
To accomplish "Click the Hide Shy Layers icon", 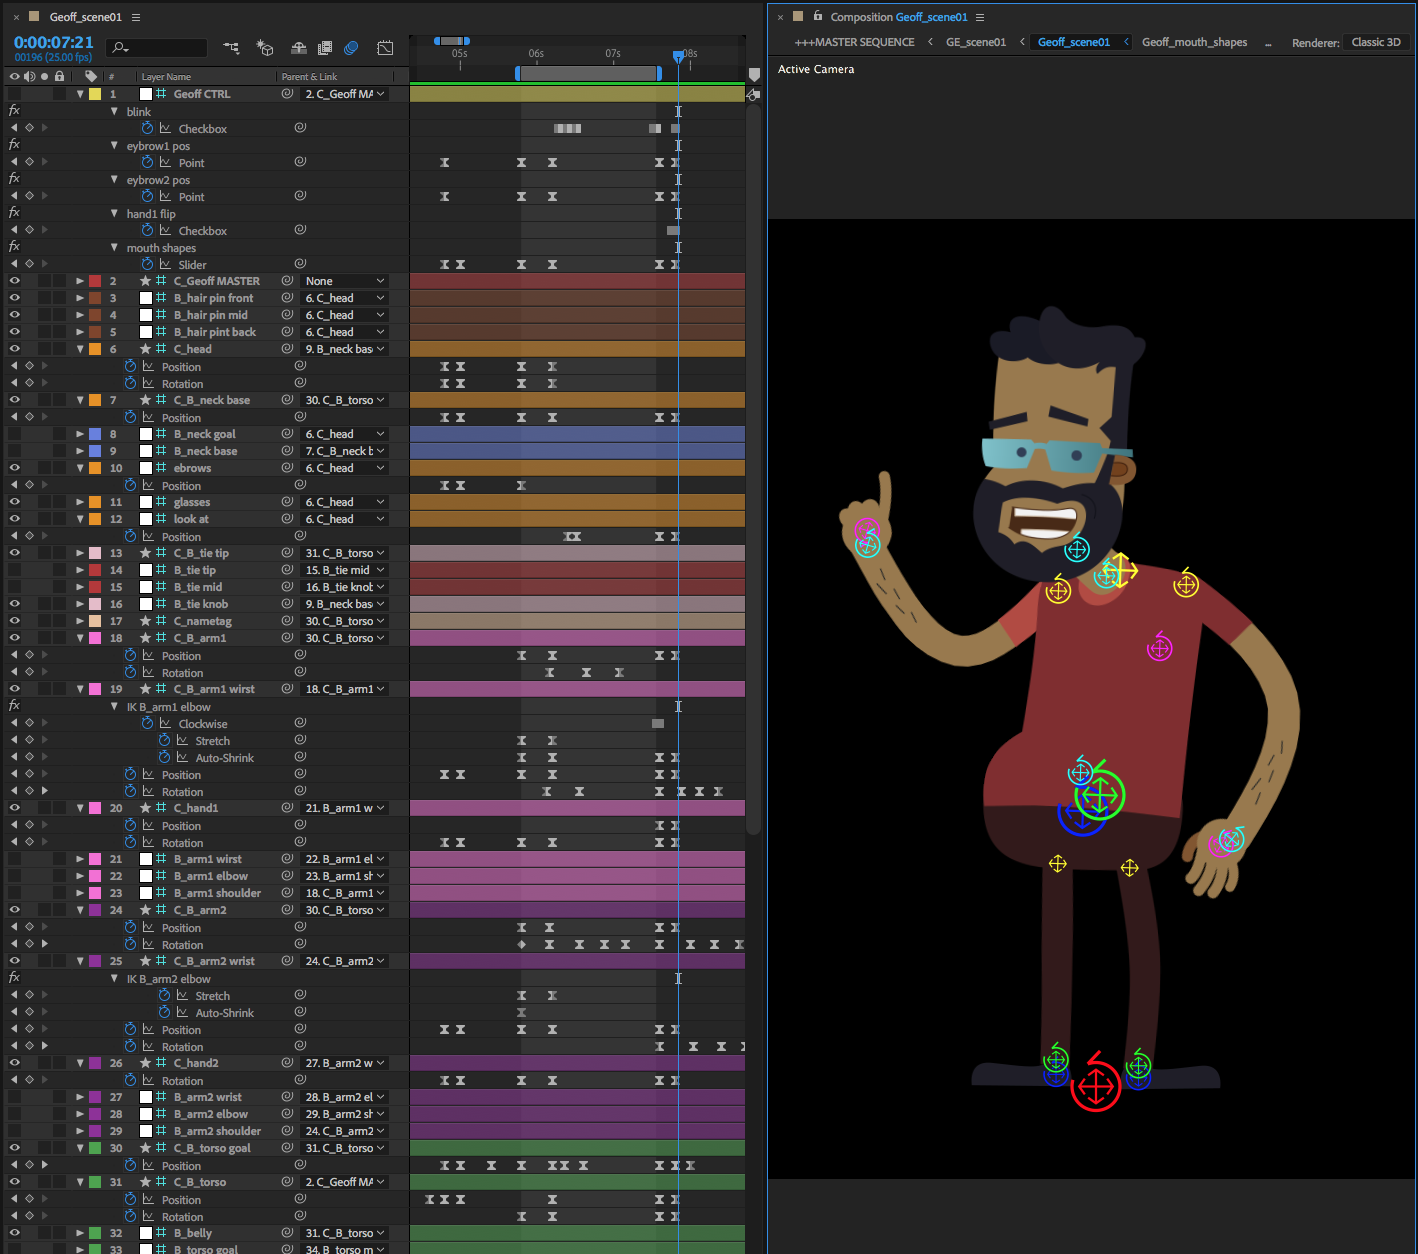I will click(x=298, y=48).
